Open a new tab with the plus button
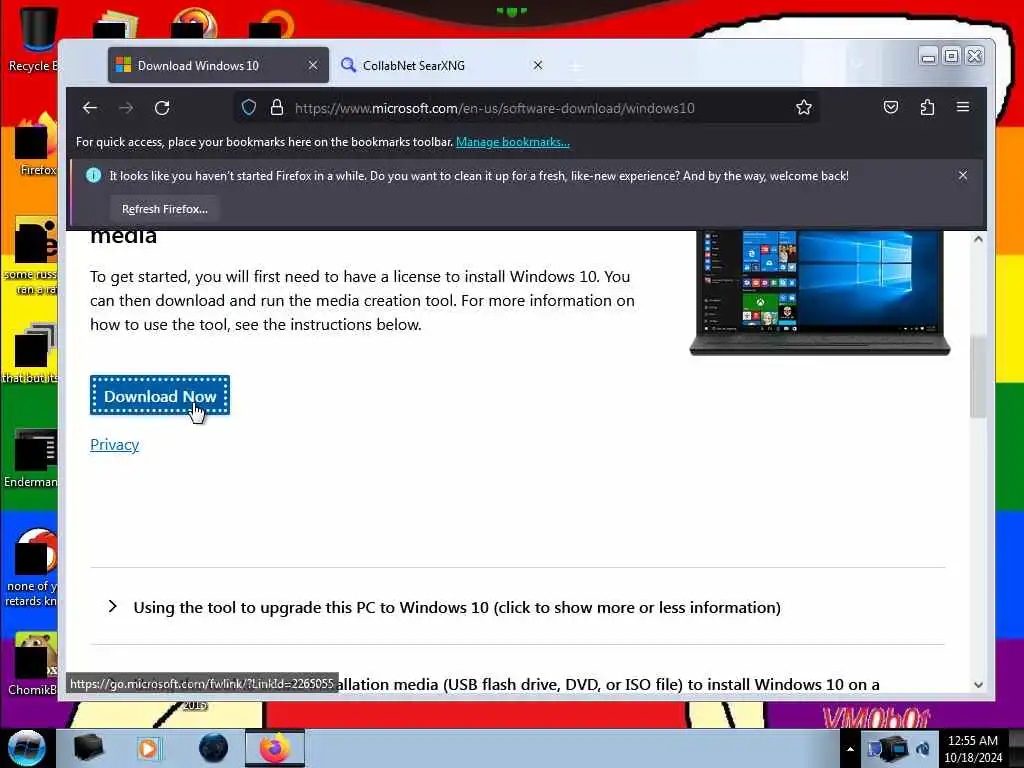This screenshot has width=1024, height=768. (x=575, y=67)
